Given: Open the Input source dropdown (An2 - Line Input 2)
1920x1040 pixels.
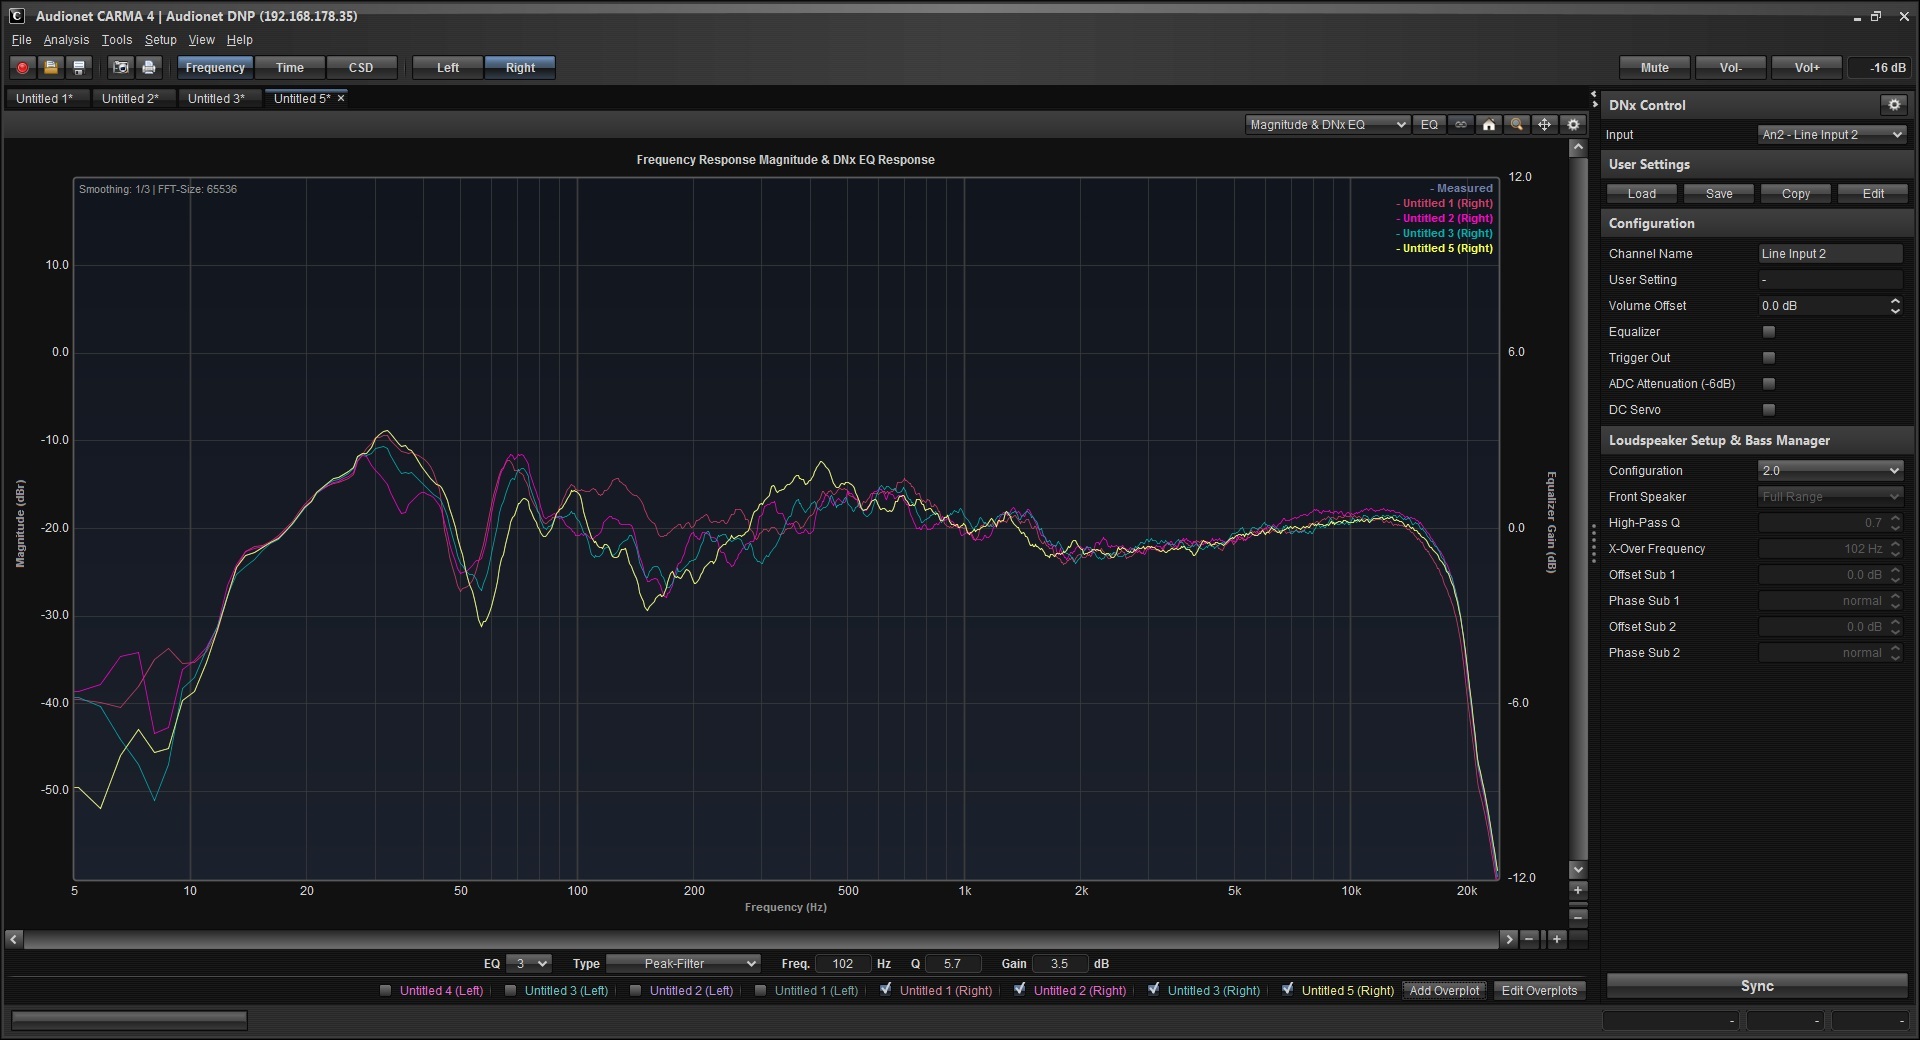Looking at the screenshot, I should [x=1832, y=135].
